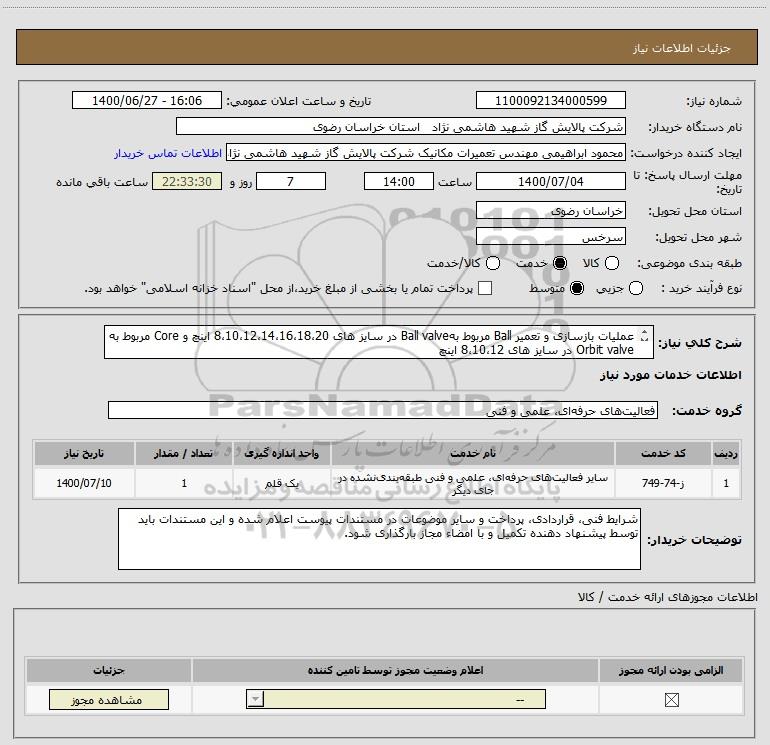Image resolution: width=770 pixels, height=745 pixels.
Task: Click the announcement date field 1400/06/27
Action: point(147,100)
